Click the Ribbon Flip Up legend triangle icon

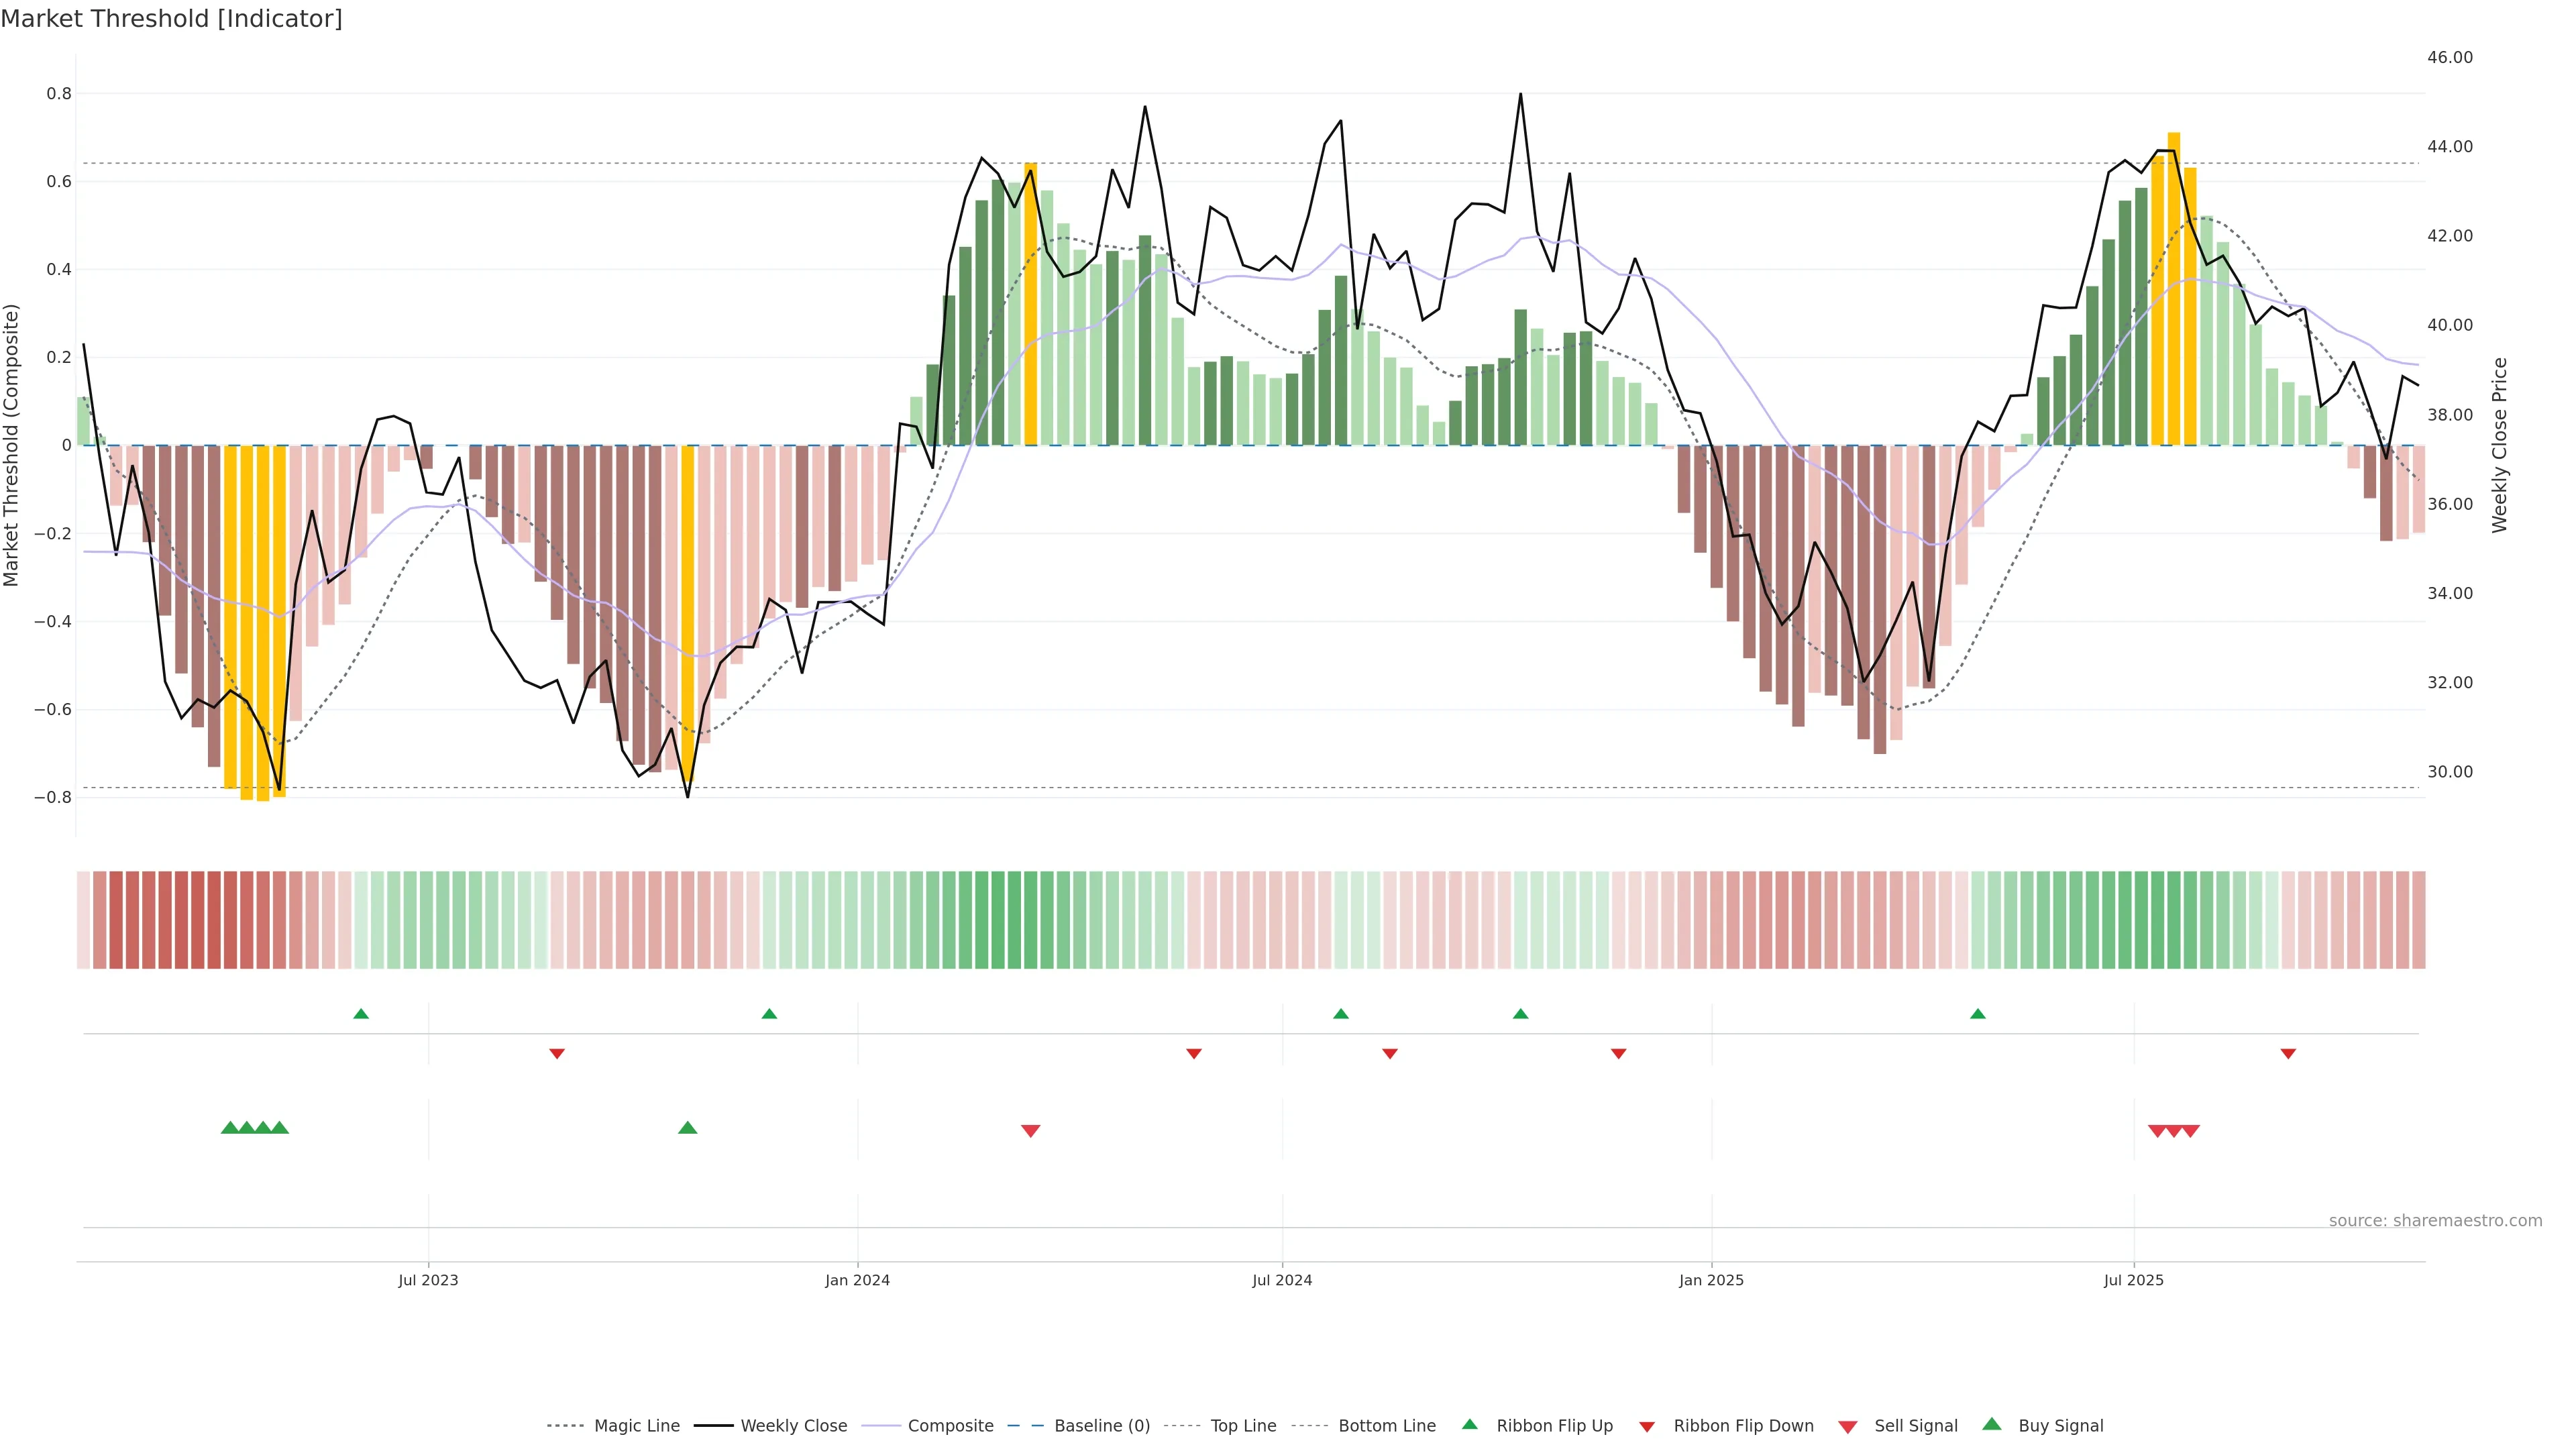pos(1469,1424)
